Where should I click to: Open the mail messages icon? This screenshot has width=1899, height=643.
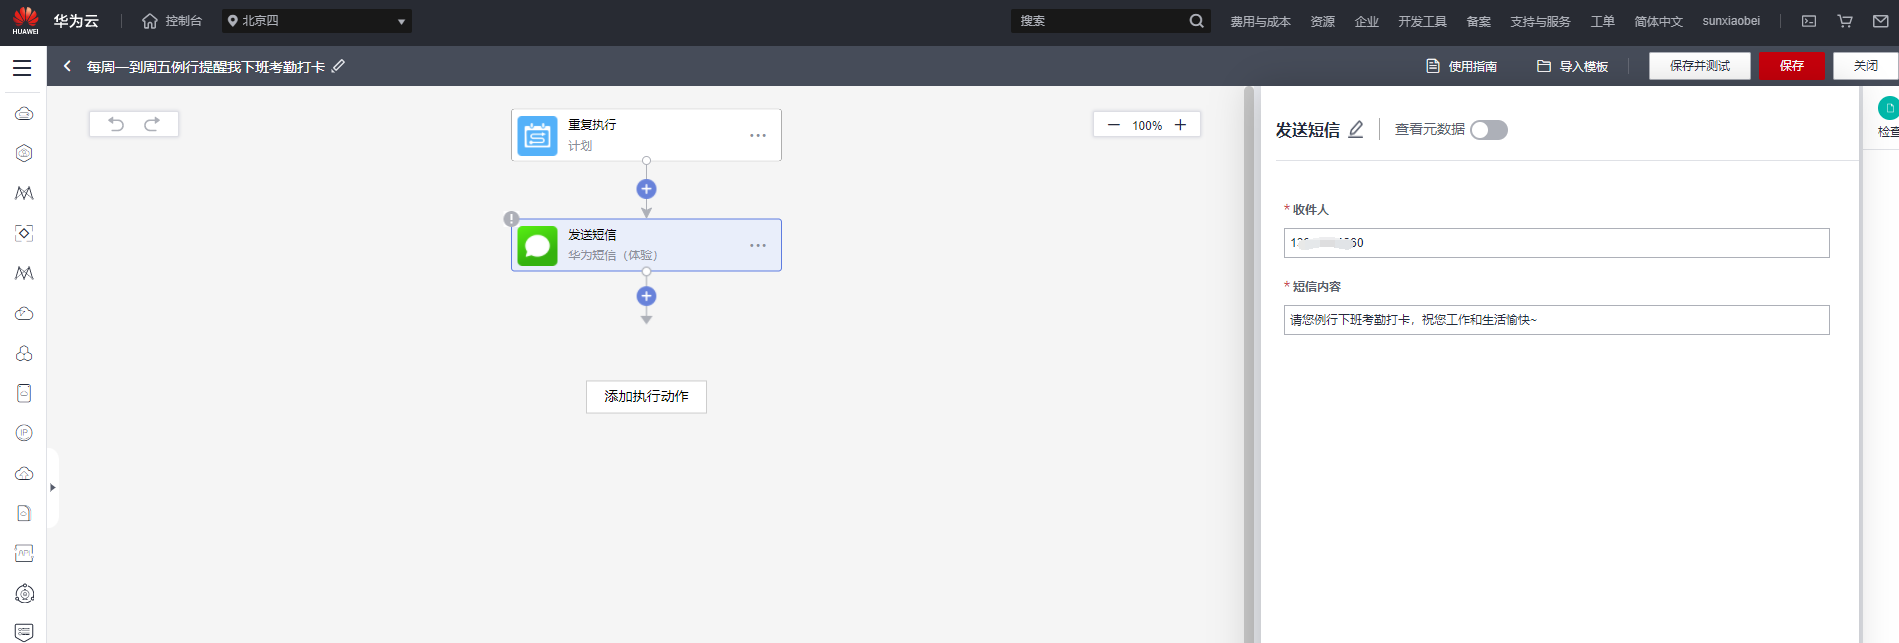(x=1881, y=21)
